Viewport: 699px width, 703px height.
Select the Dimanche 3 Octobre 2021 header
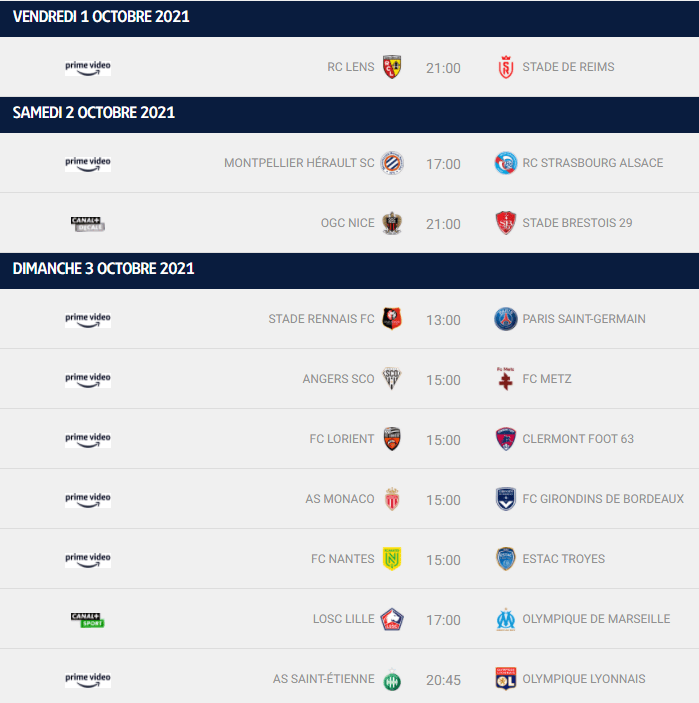click(349, 270)
